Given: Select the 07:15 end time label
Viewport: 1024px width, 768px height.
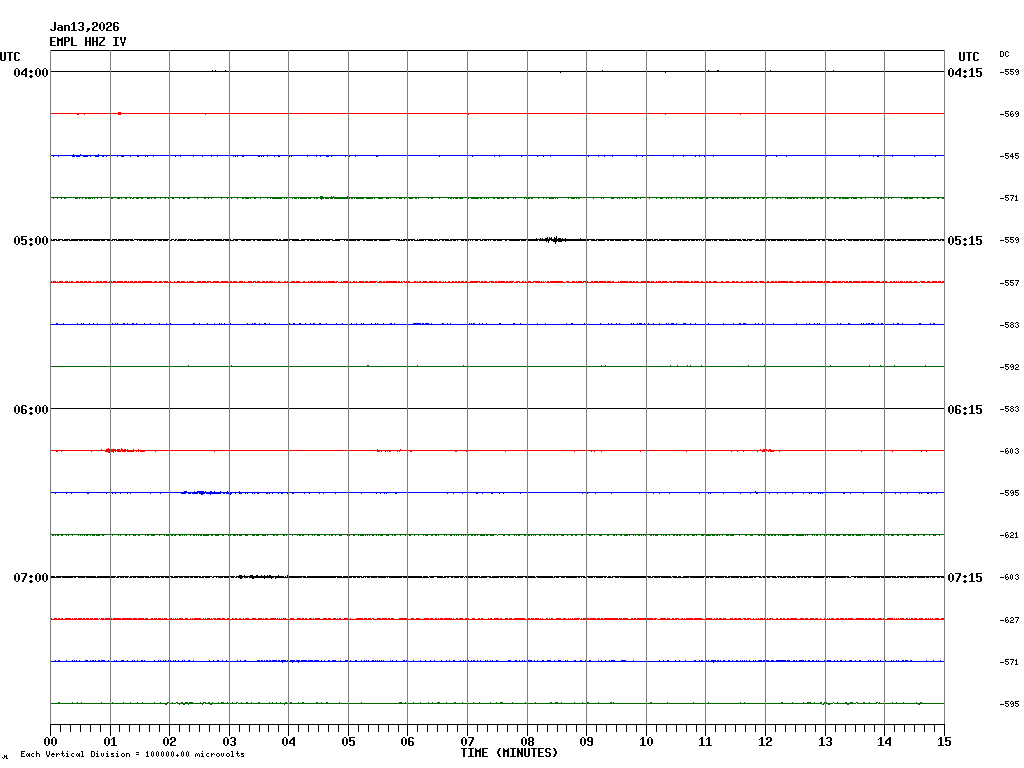Looking at the screenshot, I should [x=964, y=578].
